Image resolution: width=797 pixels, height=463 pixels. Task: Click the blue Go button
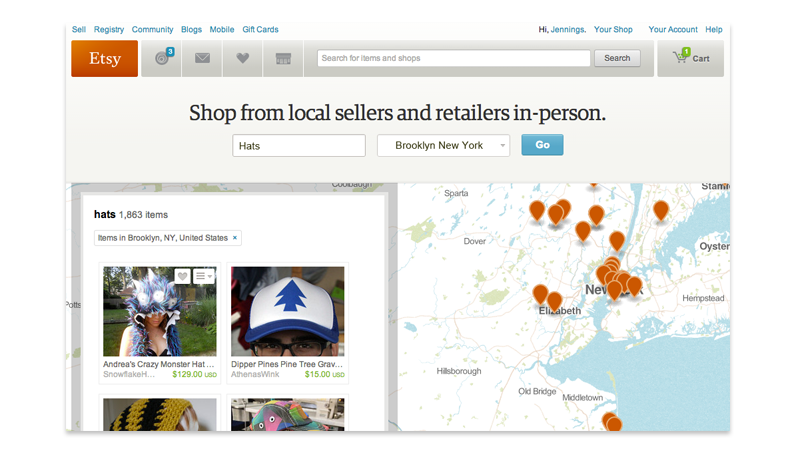click(542, 145)
